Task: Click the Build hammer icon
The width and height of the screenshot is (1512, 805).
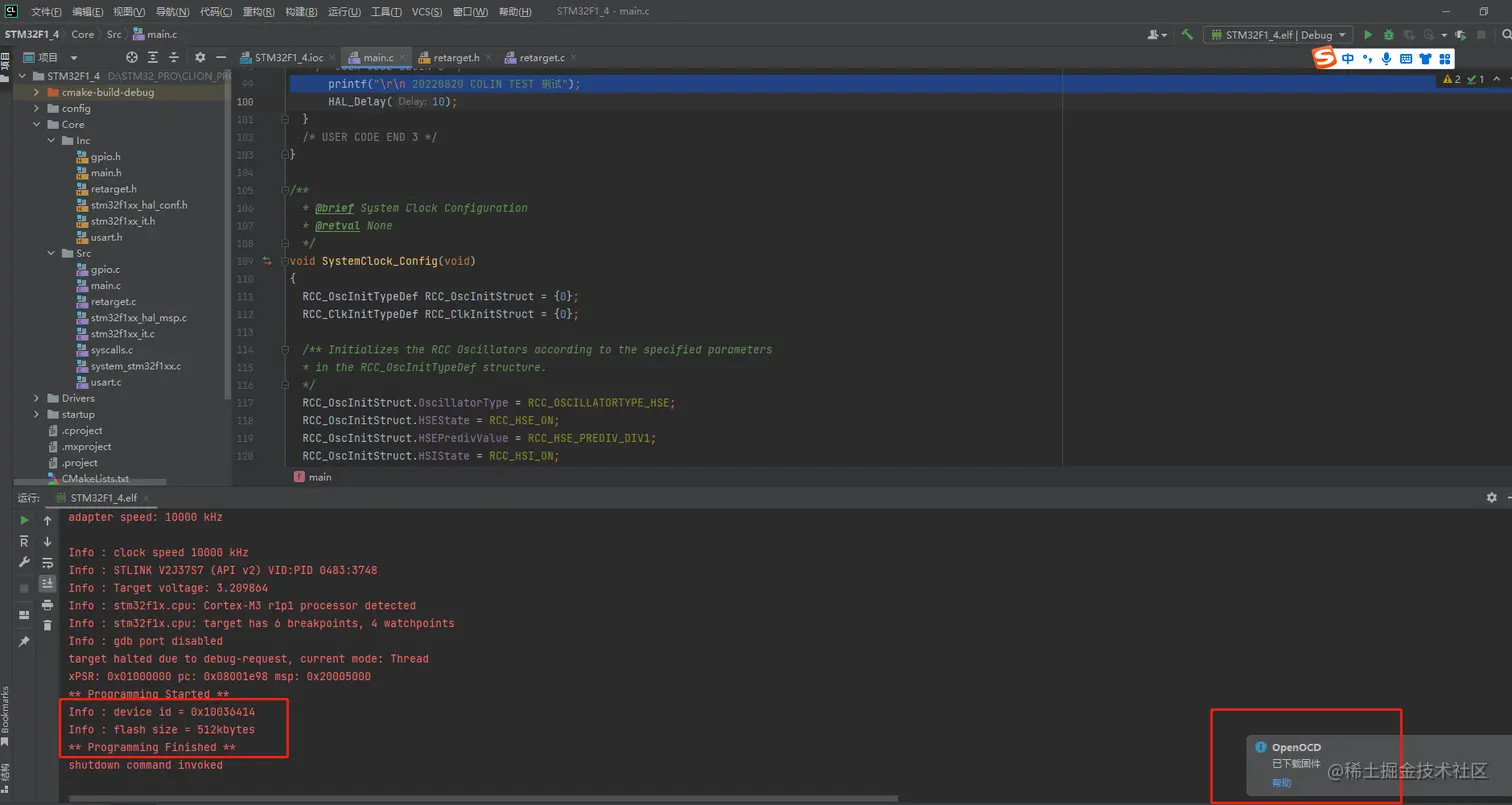Action: [1187, 35]
